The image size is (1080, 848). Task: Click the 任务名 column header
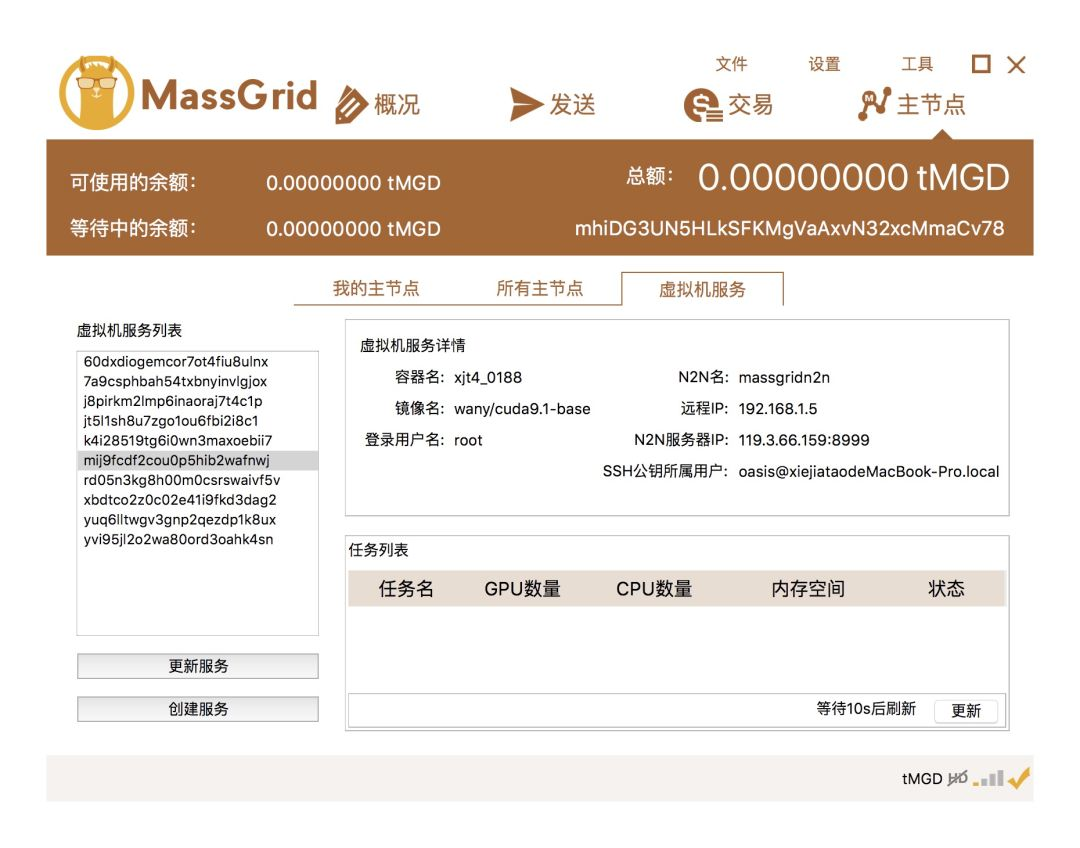406,588
